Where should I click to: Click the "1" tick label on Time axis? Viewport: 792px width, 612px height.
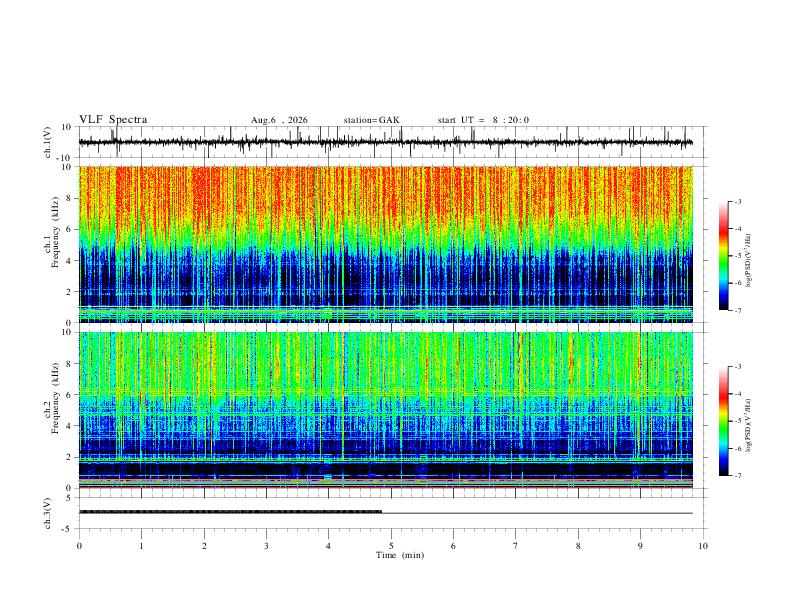(x=141, y=546)
